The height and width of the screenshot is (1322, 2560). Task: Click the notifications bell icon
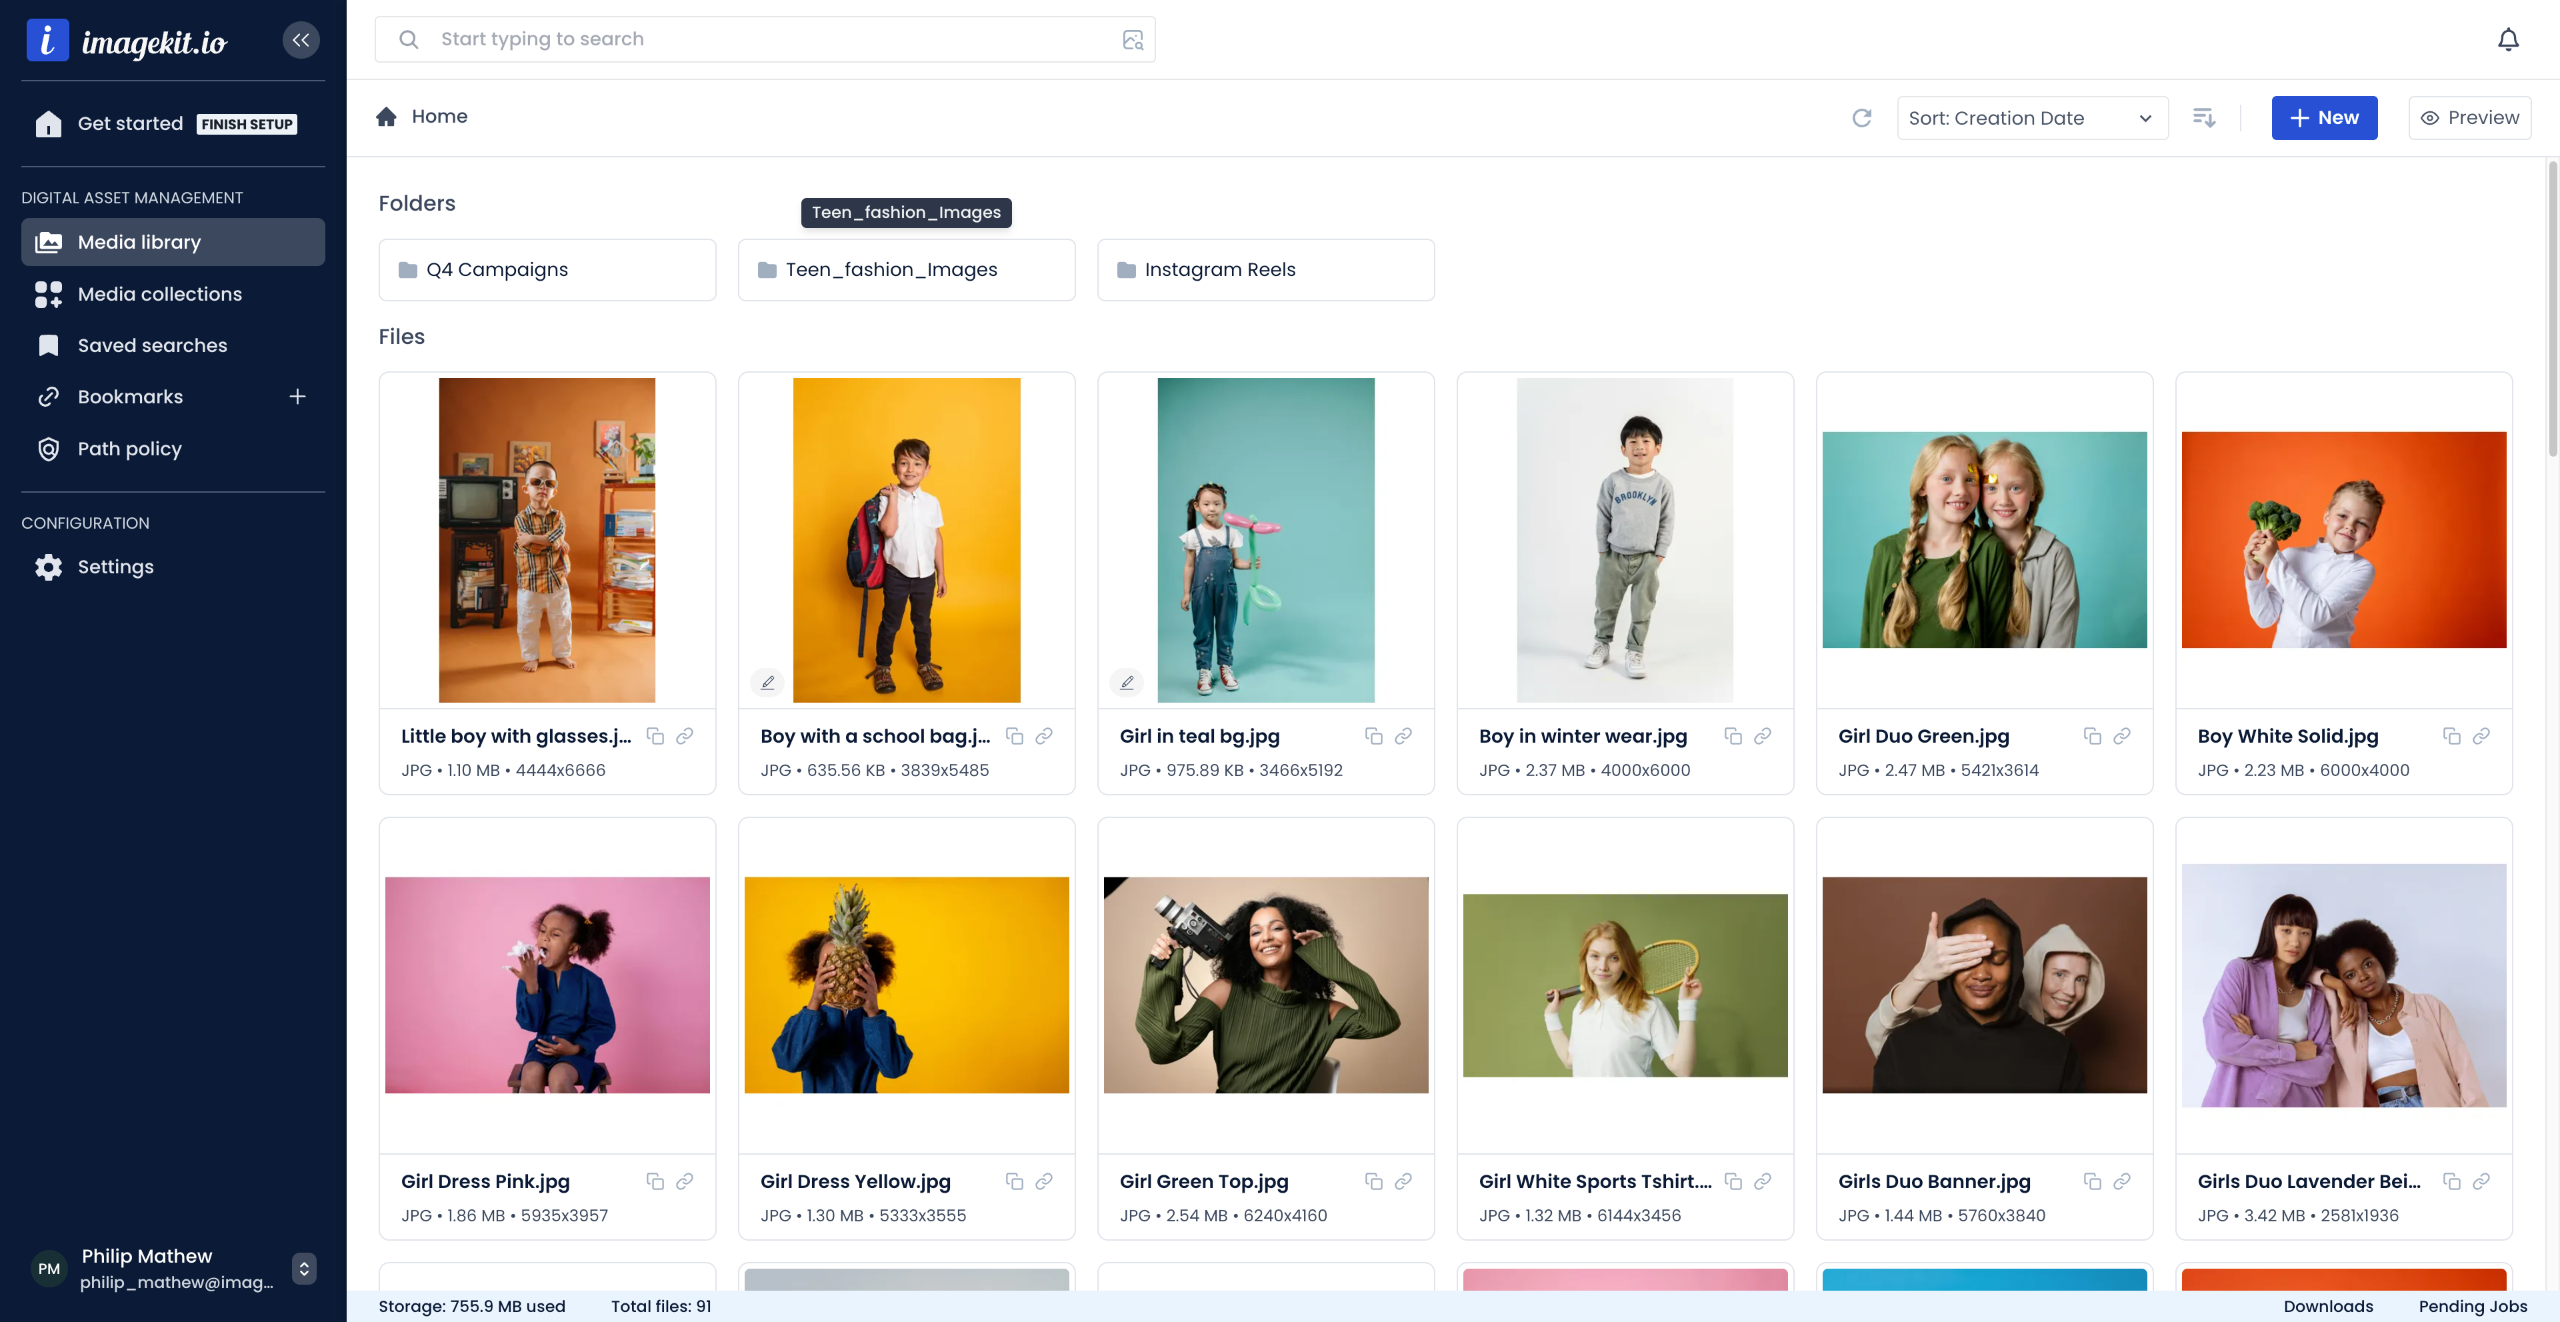[x=2508, y=40]
